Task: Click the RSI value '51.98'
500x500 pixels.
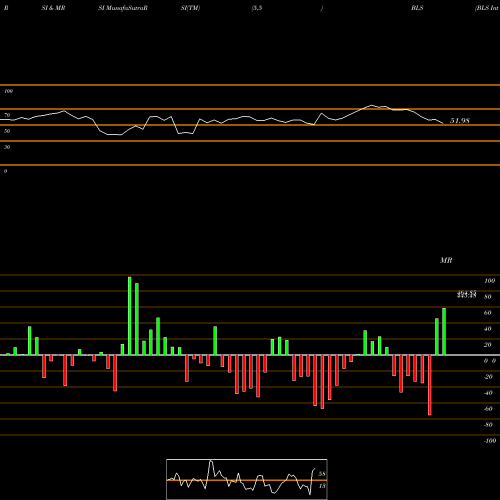Action: [x=460, y=121]
